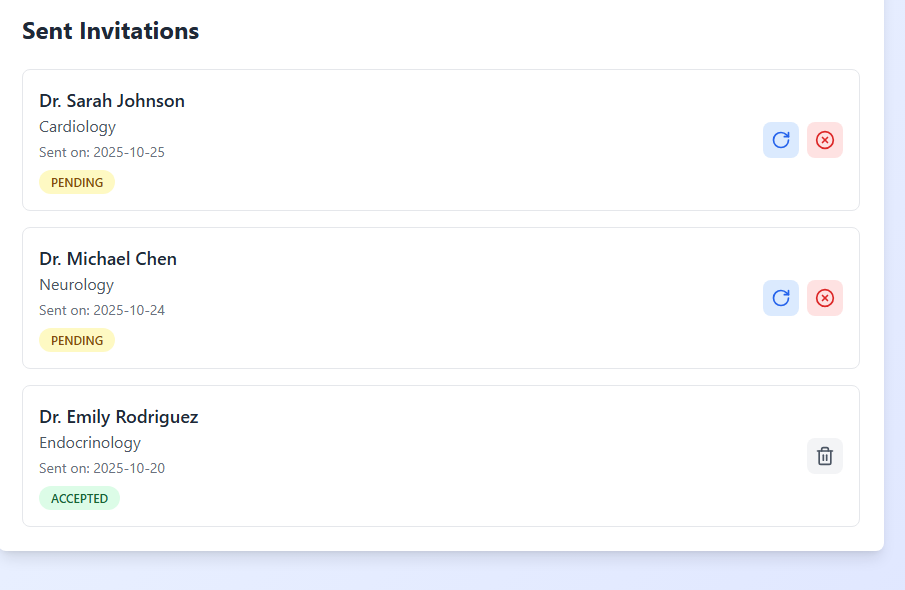The image size is (905, 590).
Task: Open the Dr. Emily Rodriguez name
Action: [119, 417]
